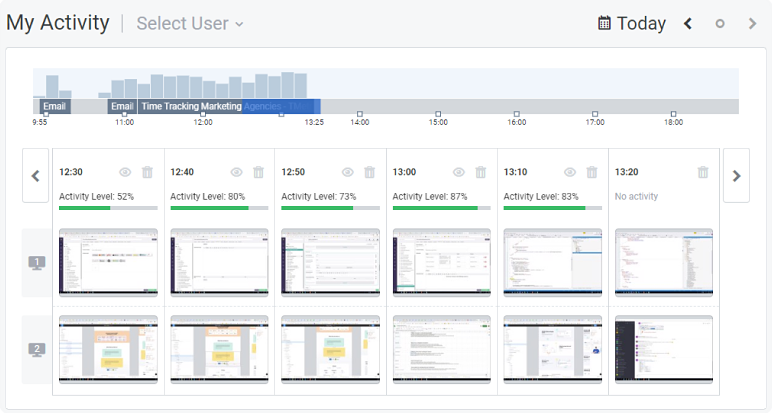
Task: Open the Select User dropdown
Action: point(190,23)
